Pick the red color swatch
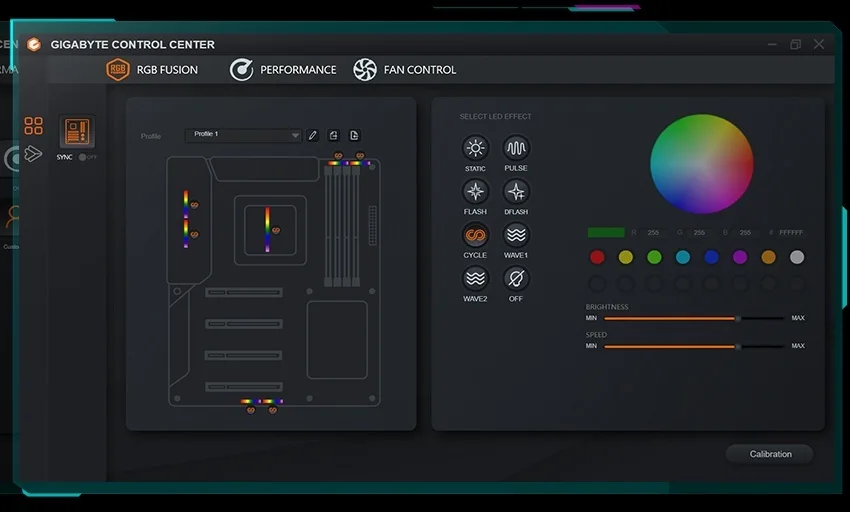This screenshot has width=850, height=512. coord(597,257)
